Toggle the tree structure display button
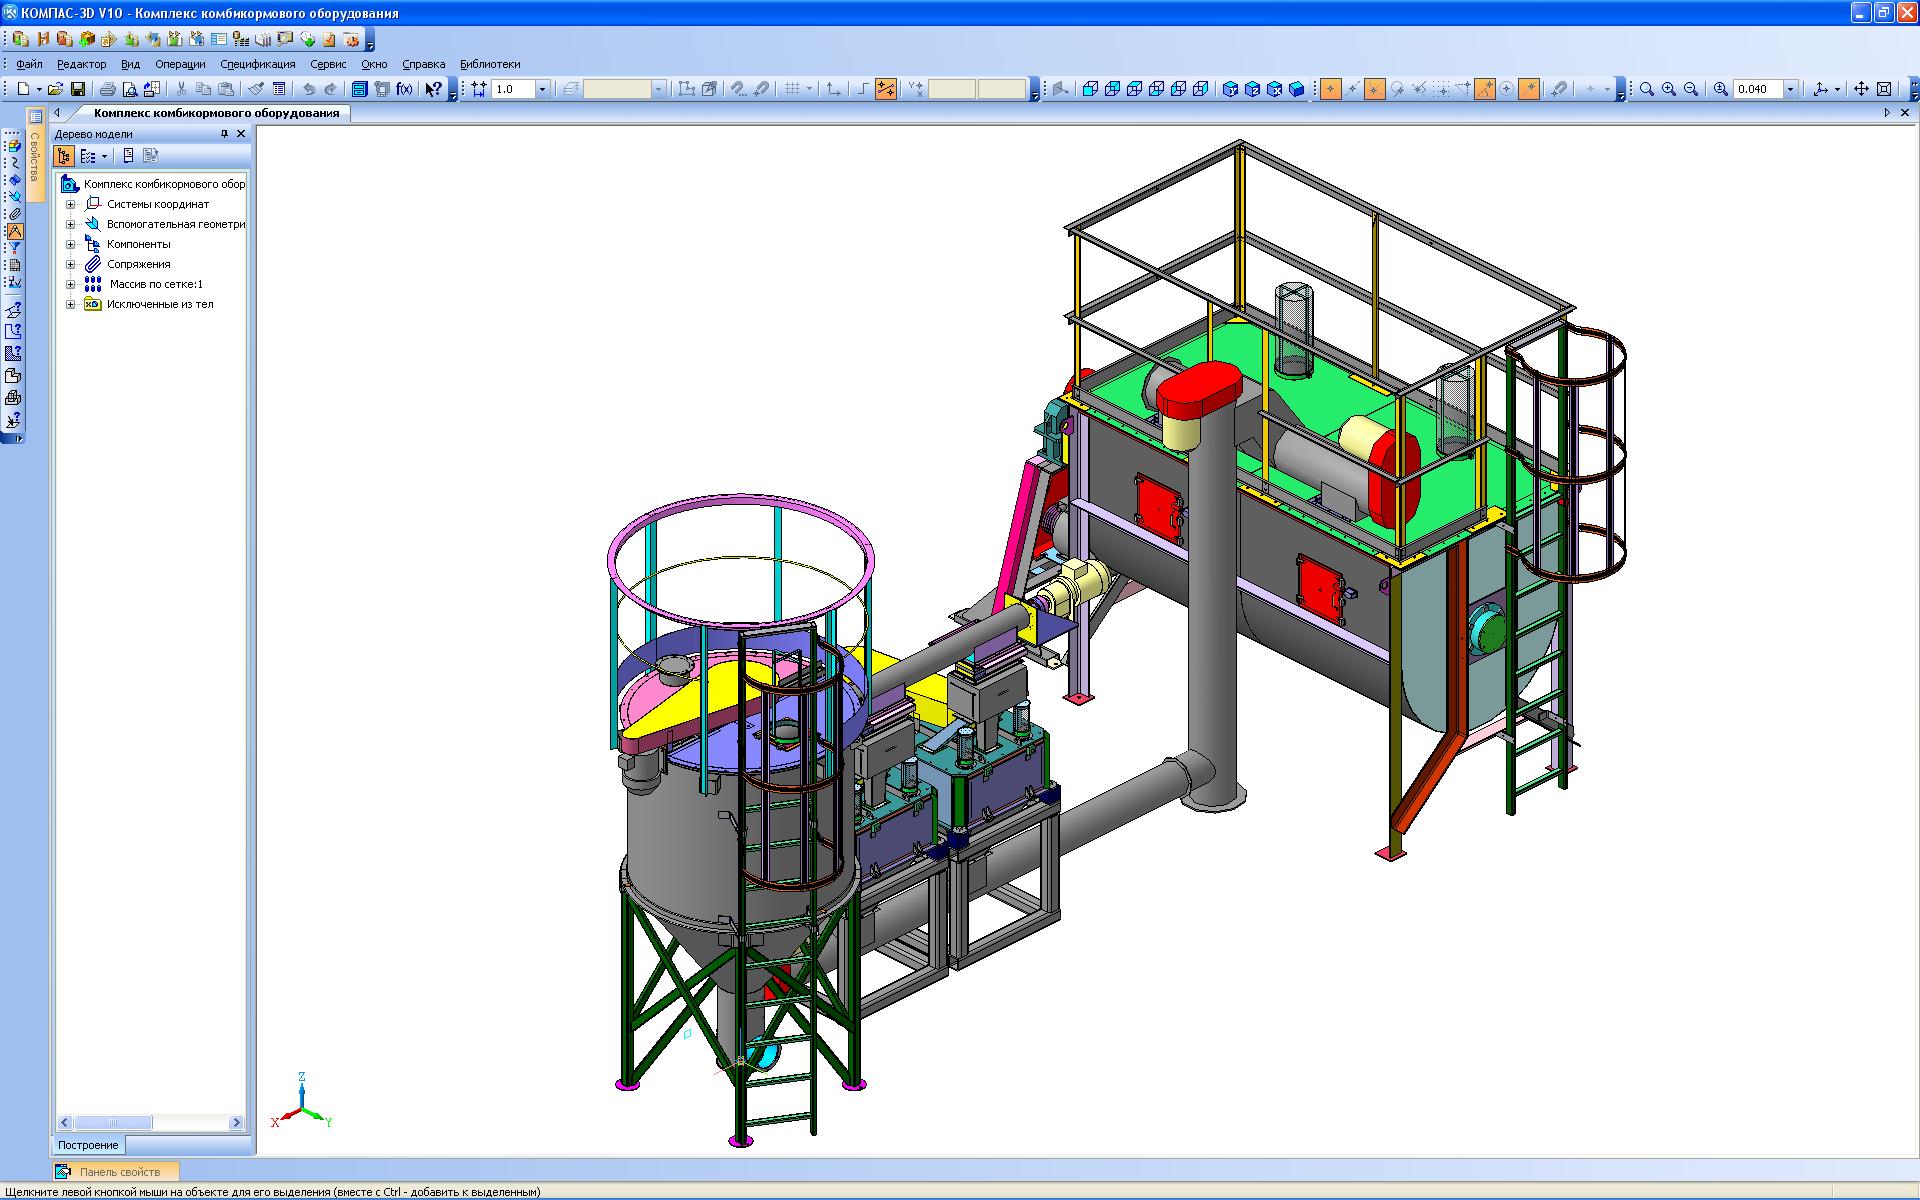 click(64, 156)
